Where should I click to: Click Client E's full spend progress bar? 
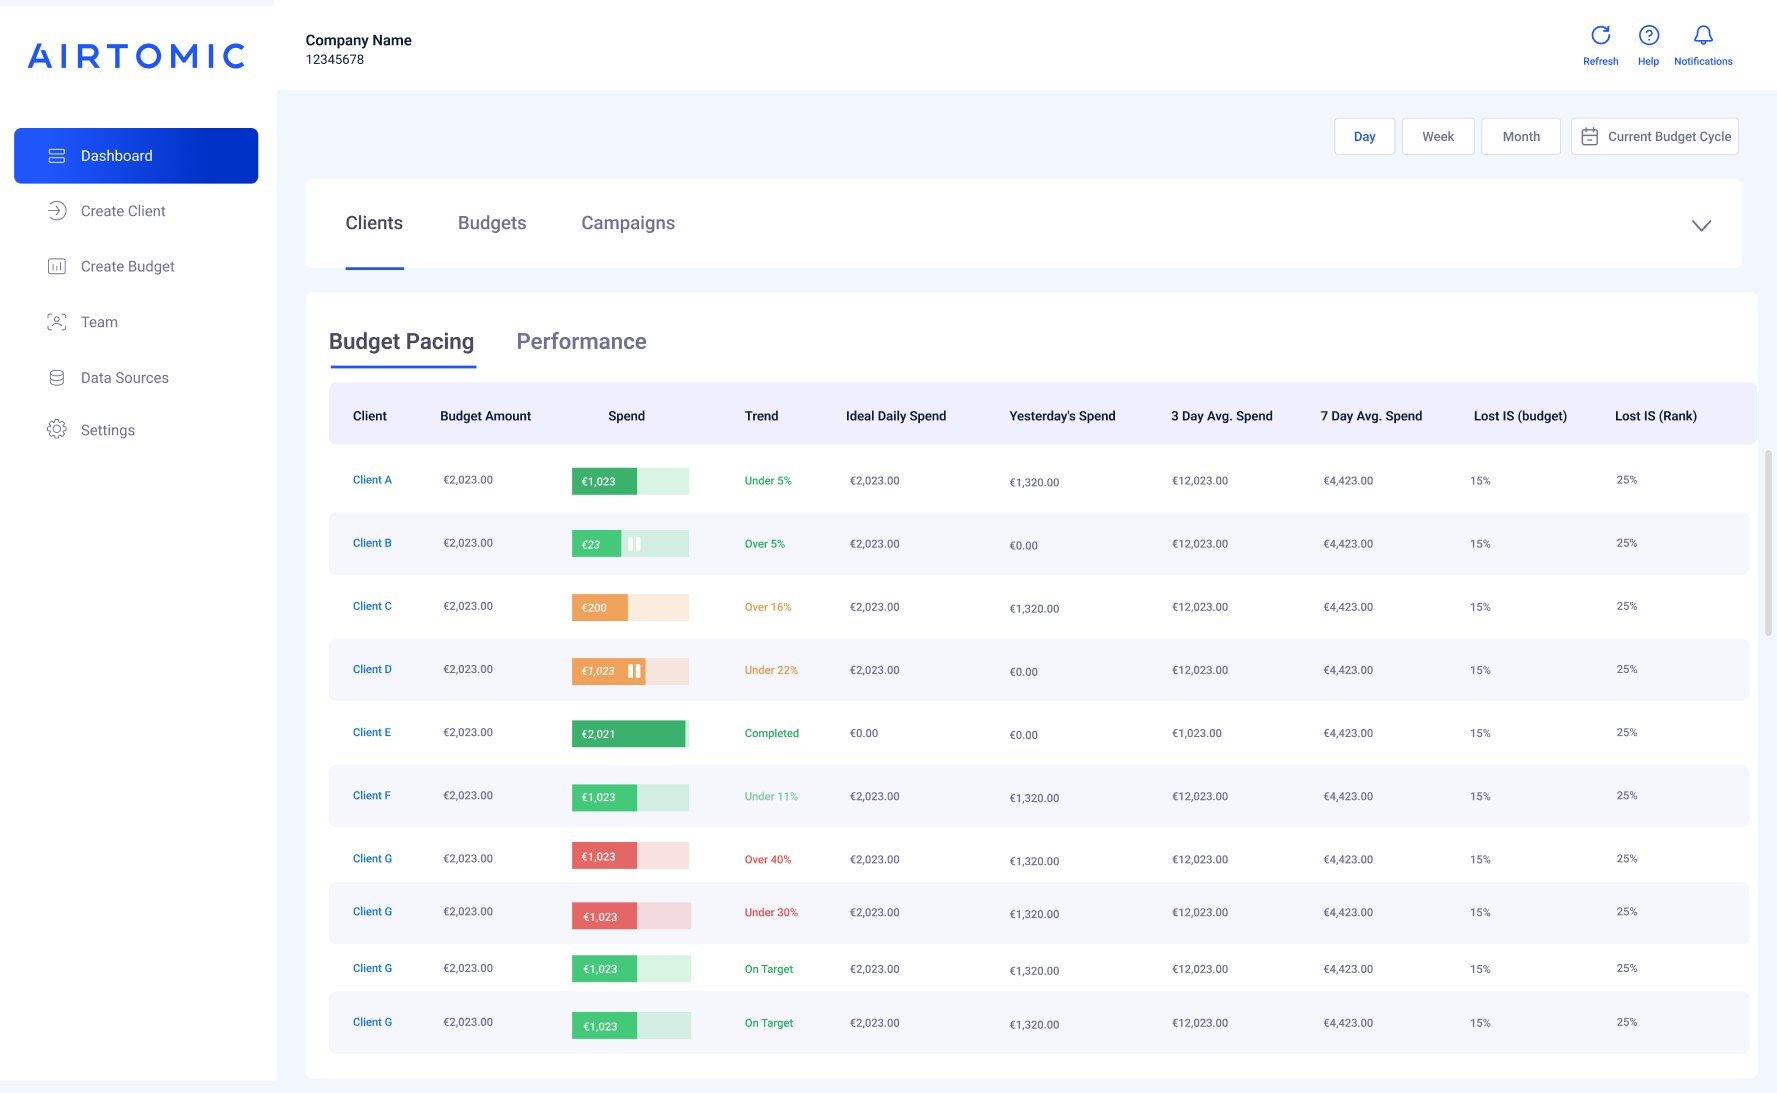tap(629, 734)
